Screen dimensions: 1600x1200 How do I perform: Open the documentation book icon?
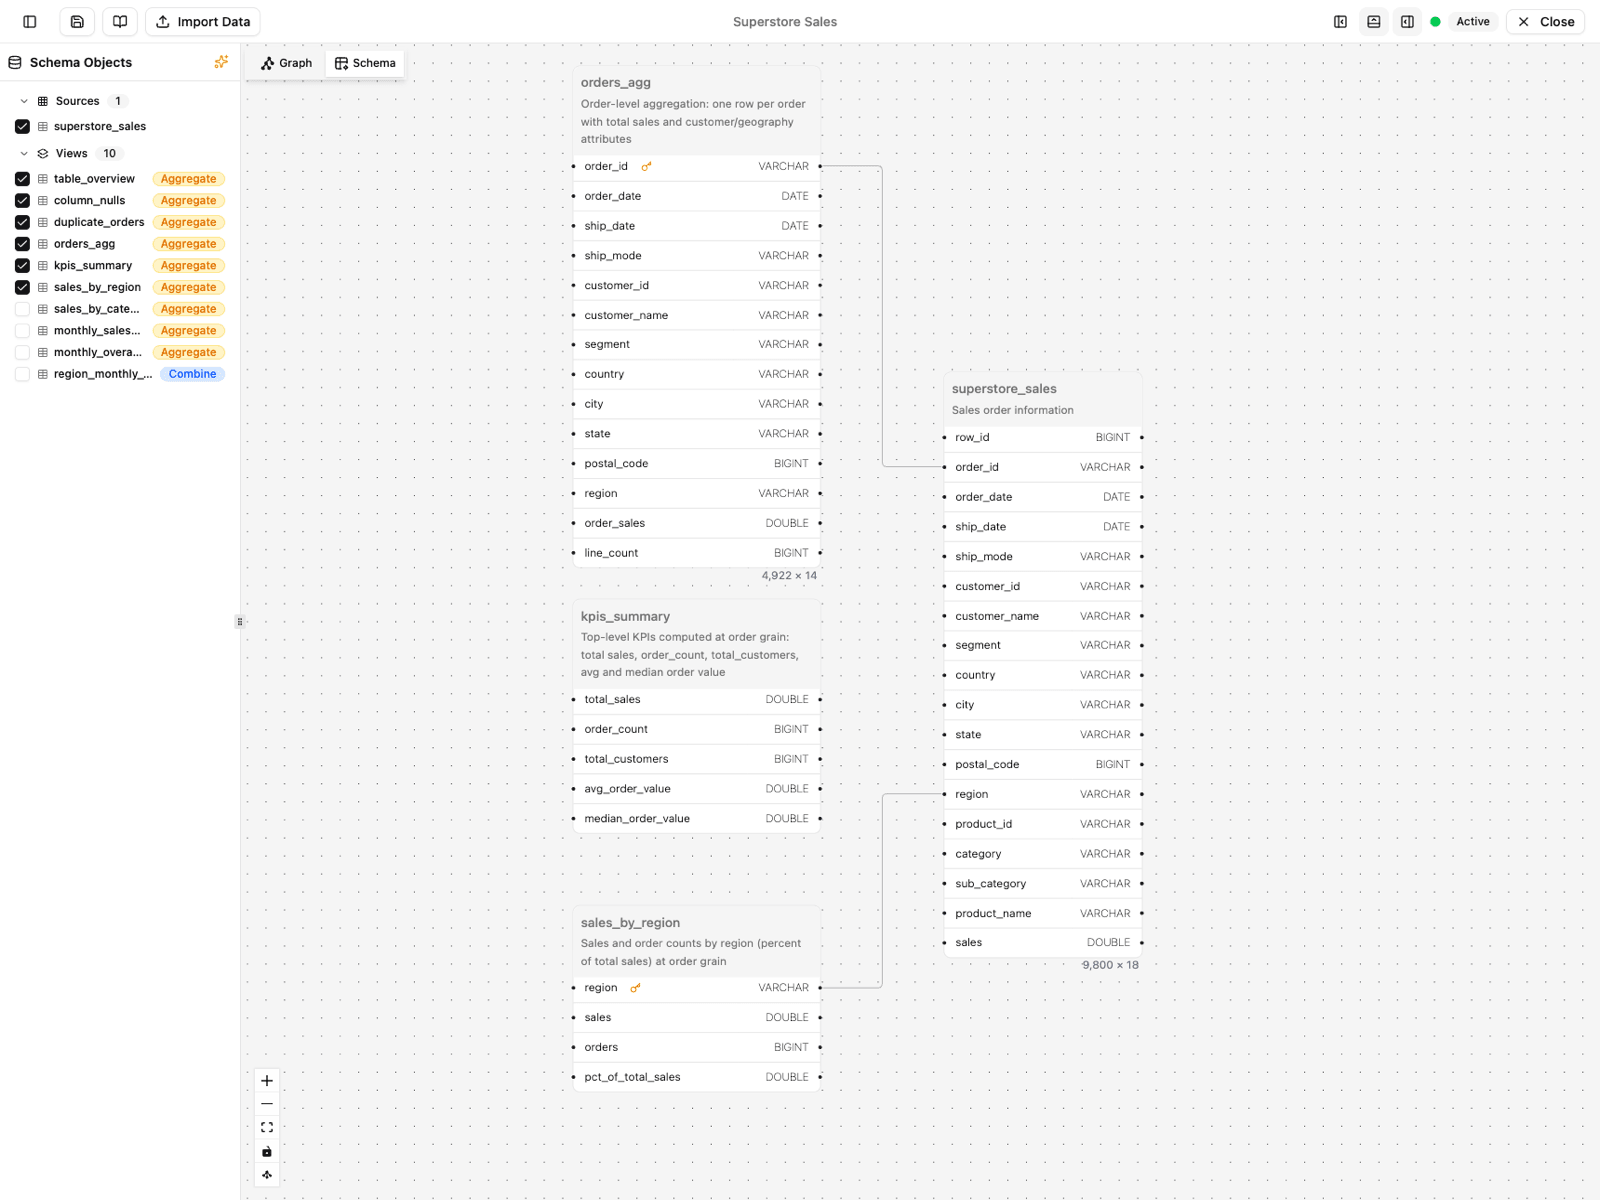119,21
